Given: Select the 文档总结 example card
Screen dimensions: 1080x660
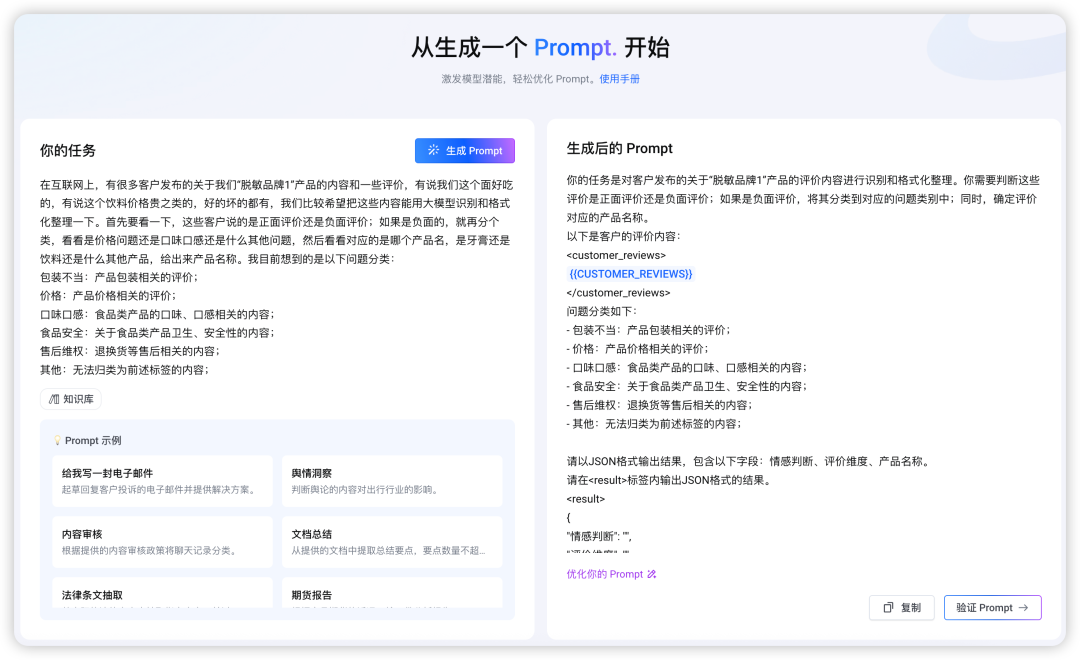Looking at the screenshot, I should click(x=392, y=542).
